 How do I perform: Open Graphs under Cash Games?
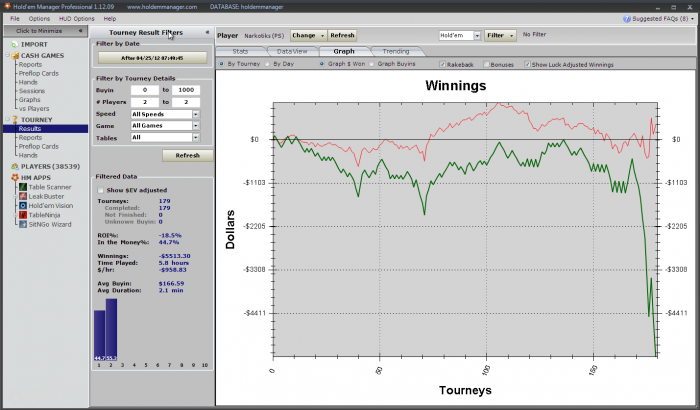(29, 100)
